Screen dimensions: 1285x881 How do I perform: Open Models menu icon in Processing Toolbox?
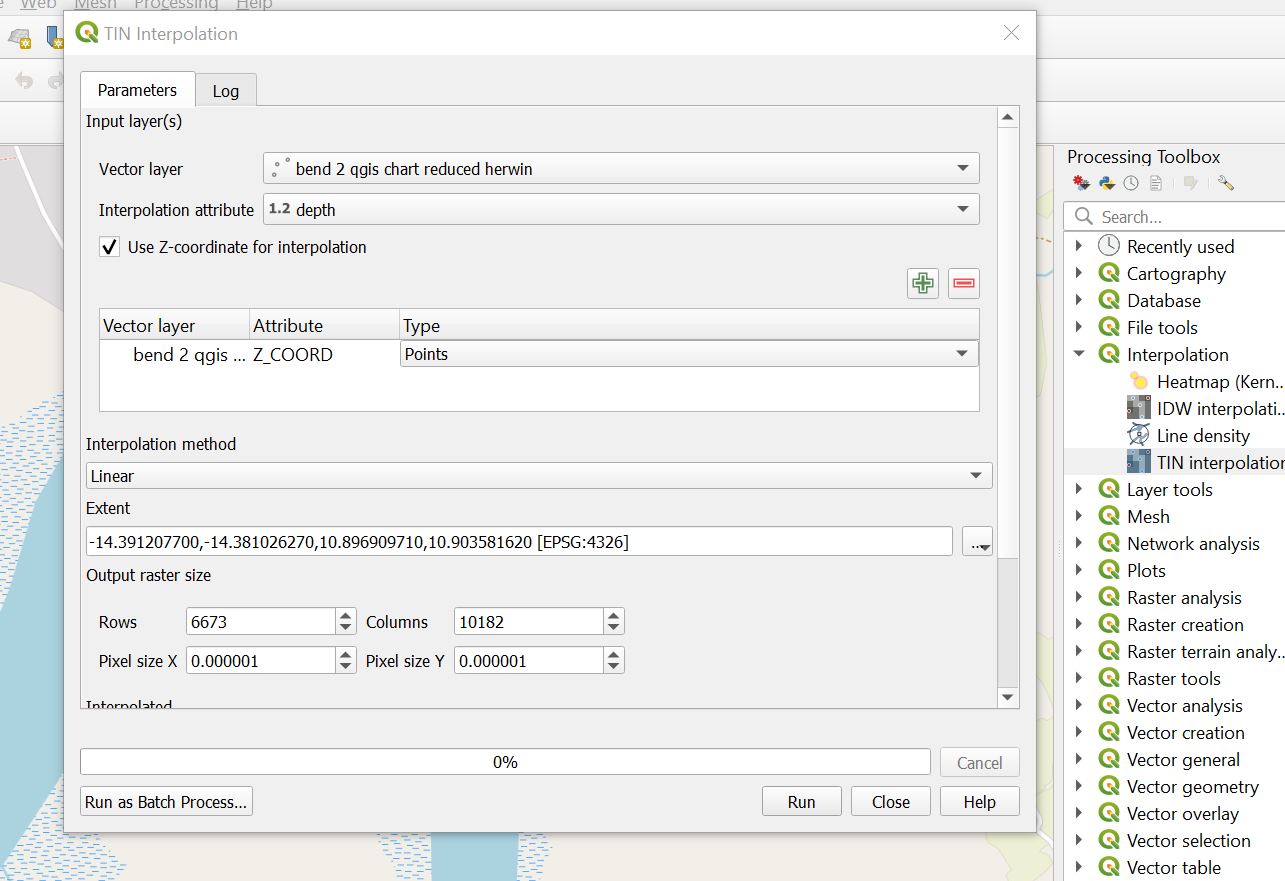coord(1081,183)
